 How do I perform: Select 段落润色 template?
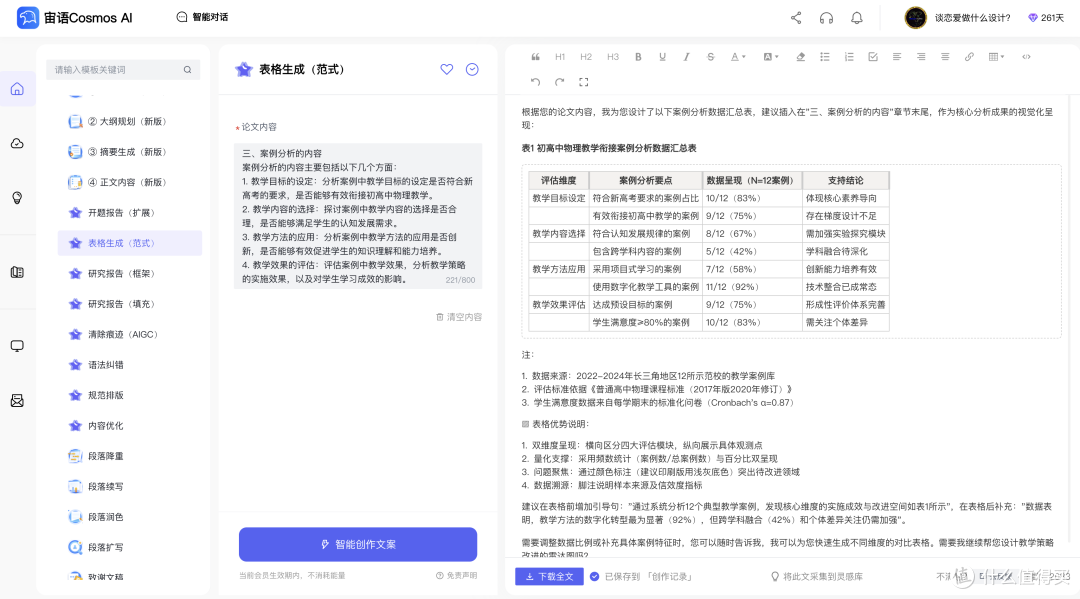coord(129,516)
